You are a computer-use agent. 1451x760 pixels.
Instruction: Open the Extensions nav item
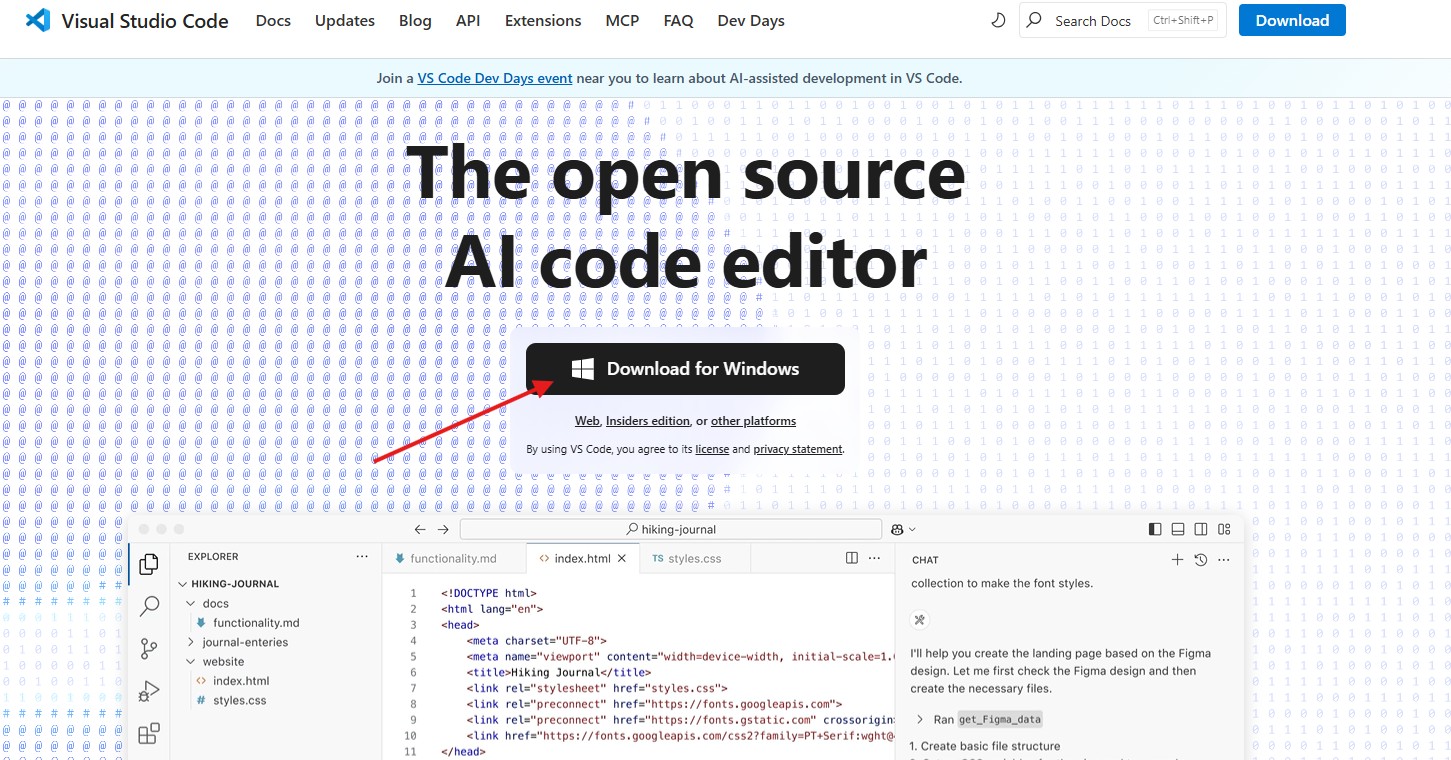[543, 20]
